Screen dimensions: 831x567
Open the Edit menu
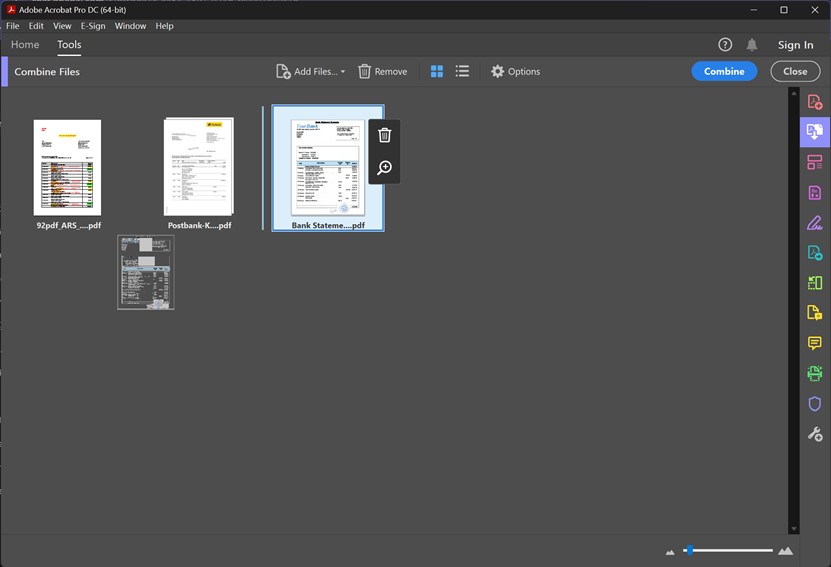(36, 26)
